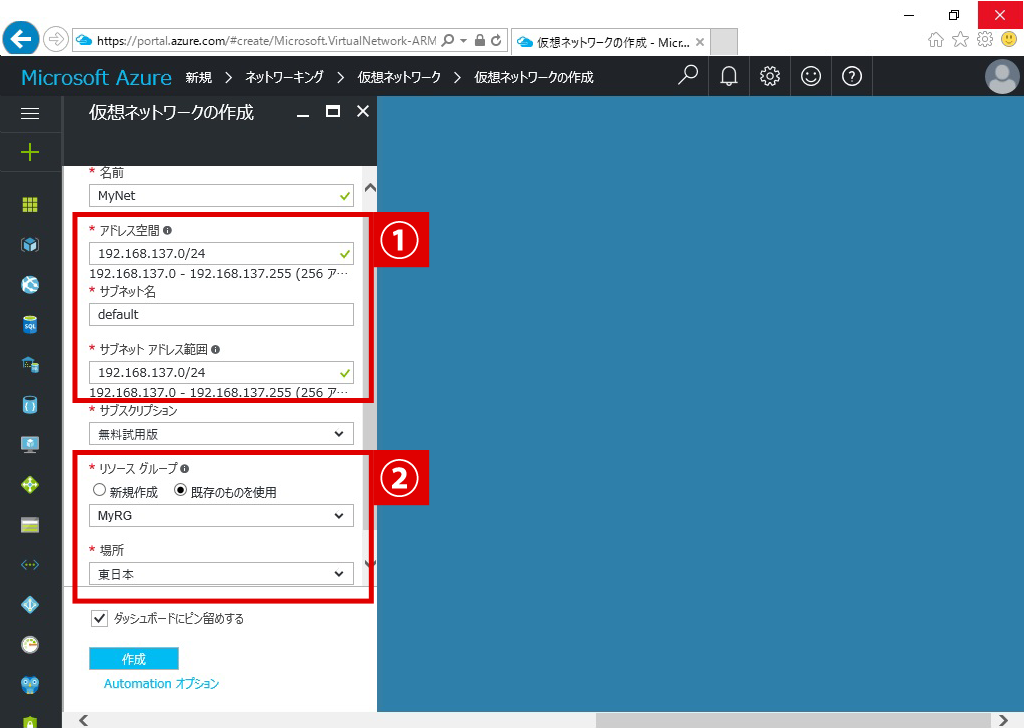Open the user account avatar
The height and width of the screenshot is (728, 1024).
tap(1002, 76)
